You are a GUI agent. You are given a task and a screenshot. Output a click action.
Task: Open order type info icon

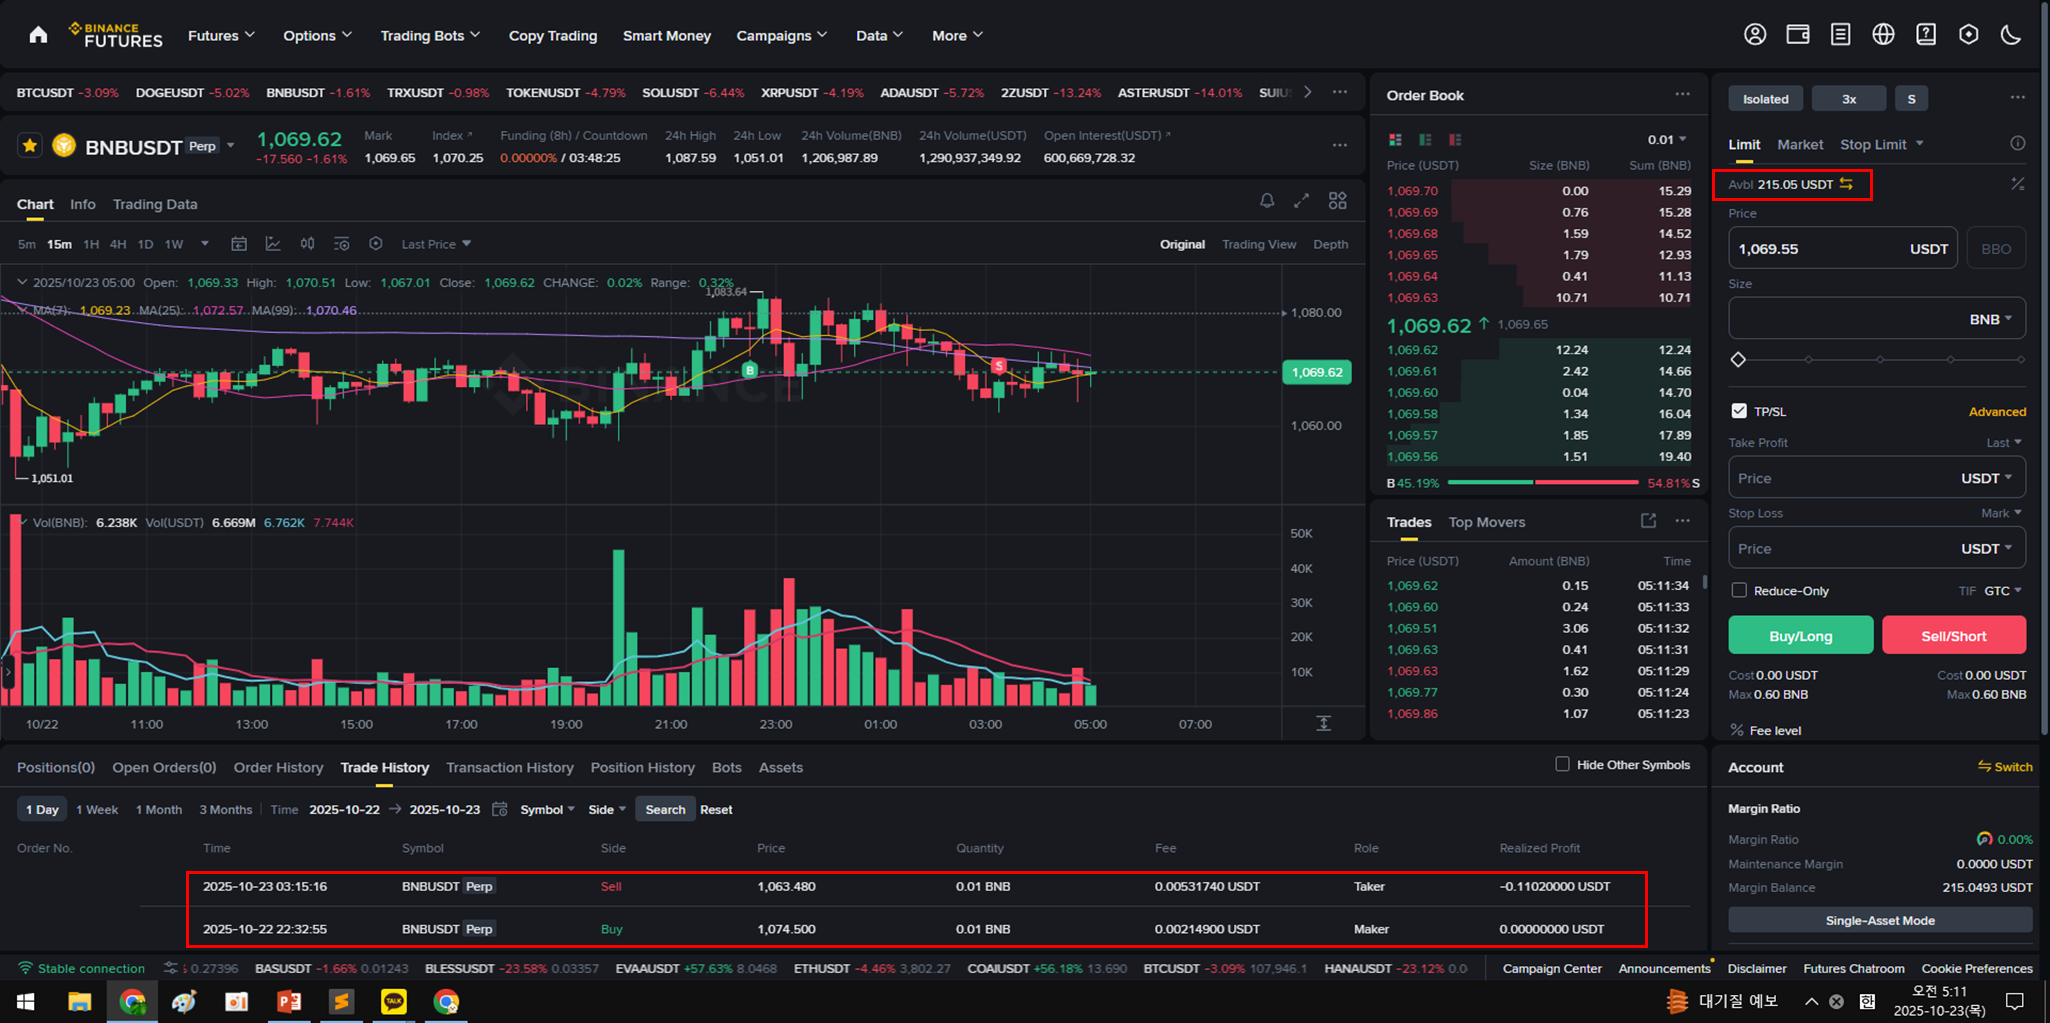[x=2018, y=144]
